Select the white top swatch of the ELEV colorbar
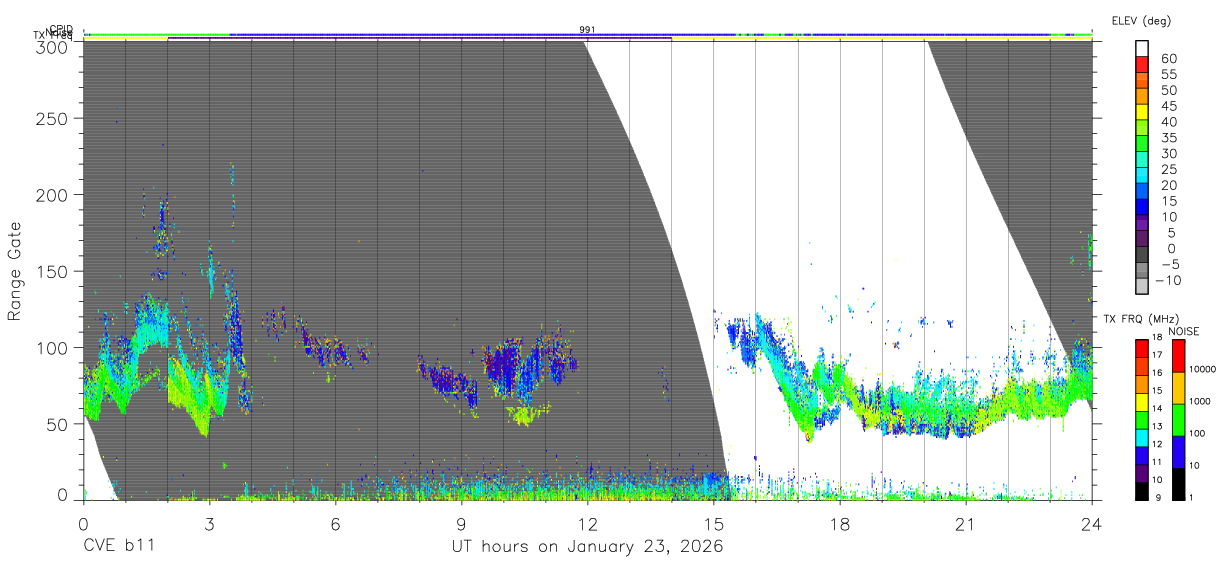The height and width of the screenshot is (567, 1228). point(1142,48)
